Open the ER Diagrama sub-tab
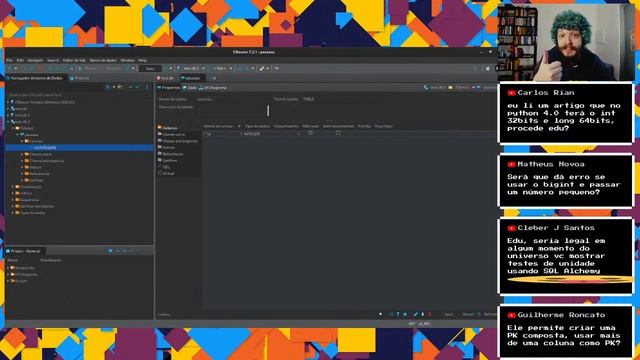The image size is (640, 360). [x=213, y=88]
